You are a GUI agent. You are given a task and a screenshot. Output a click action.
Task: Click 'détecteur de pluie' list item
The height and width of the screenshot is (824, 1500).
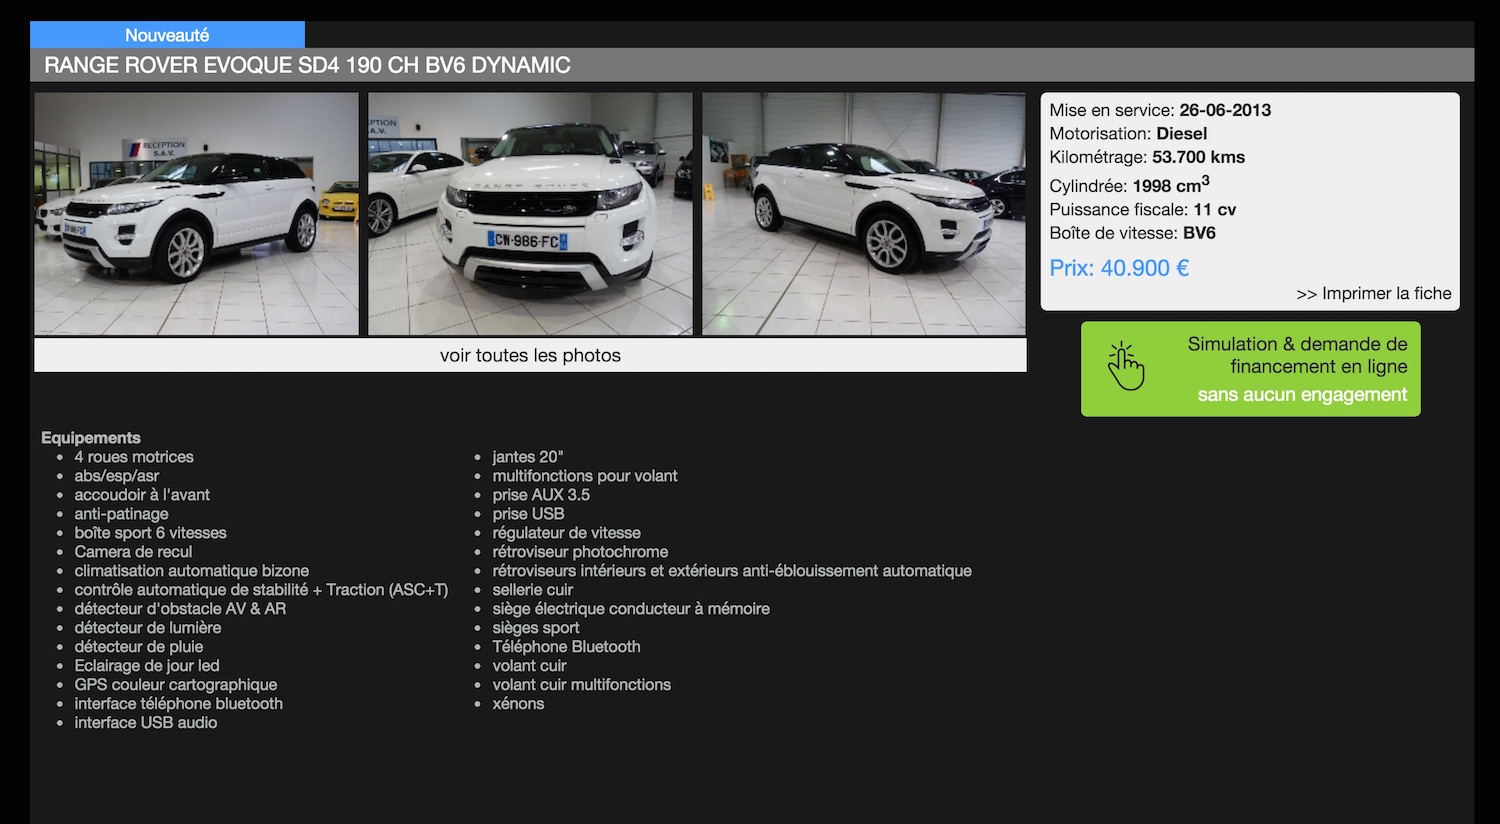(x=138, y=647)
